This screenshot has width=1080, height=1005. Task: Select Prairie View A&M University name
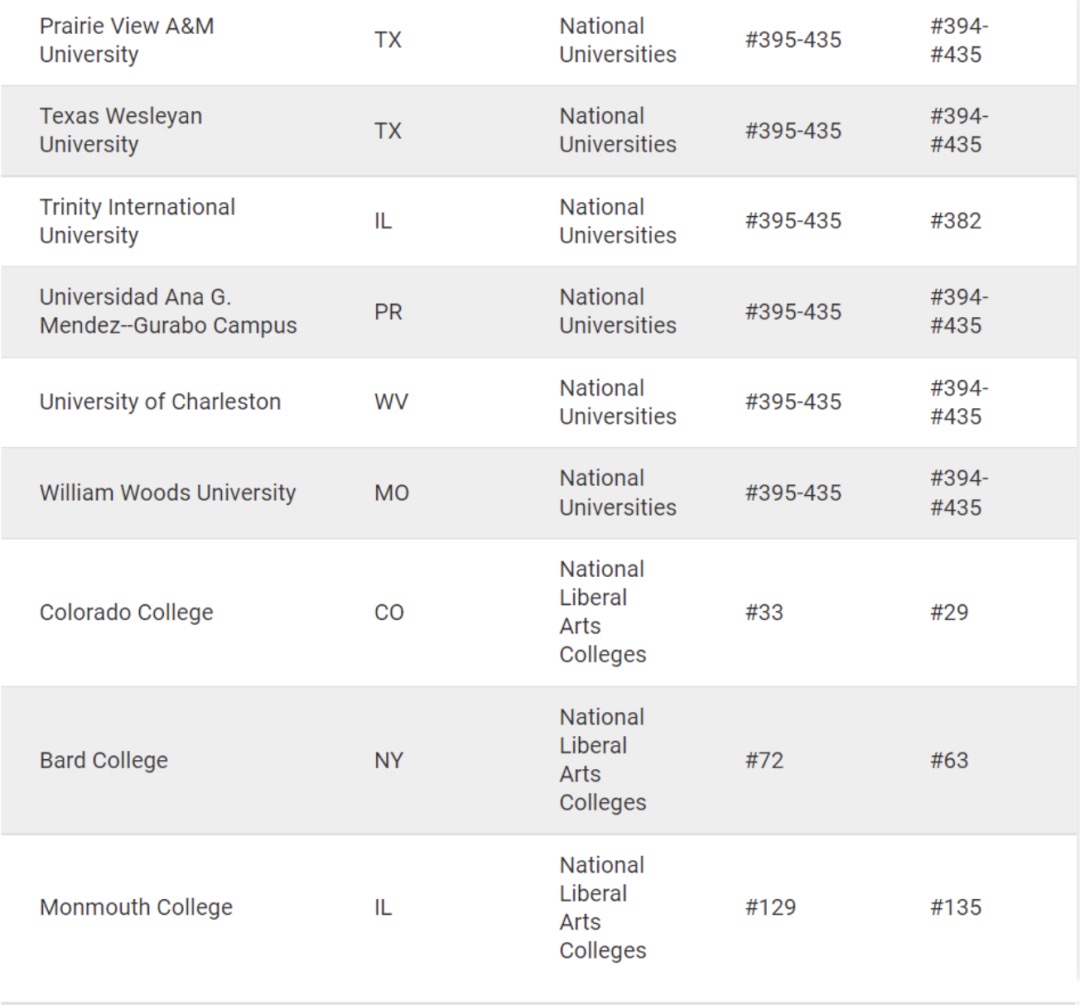point(127,40)
